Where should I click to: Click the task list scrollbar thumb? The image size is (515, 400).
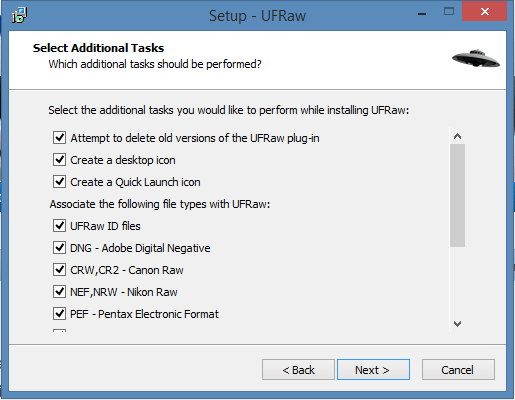click(x=457, y=196)
